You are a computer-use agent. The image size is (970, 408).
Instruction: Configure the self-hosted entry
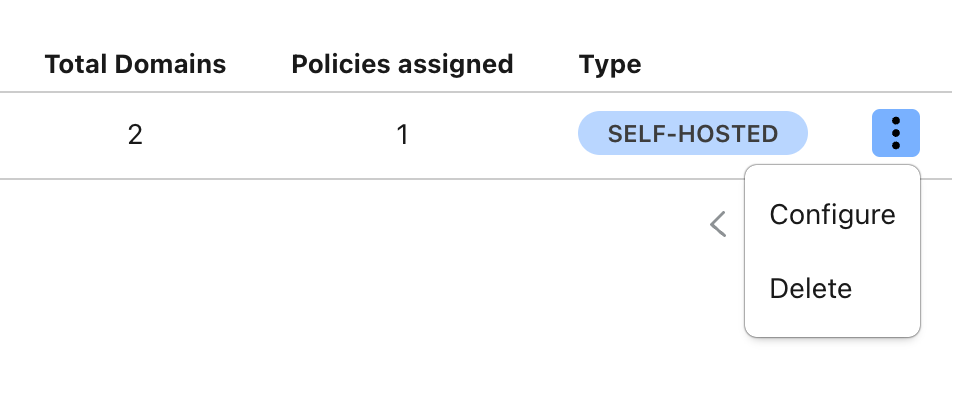click(832, 215)
